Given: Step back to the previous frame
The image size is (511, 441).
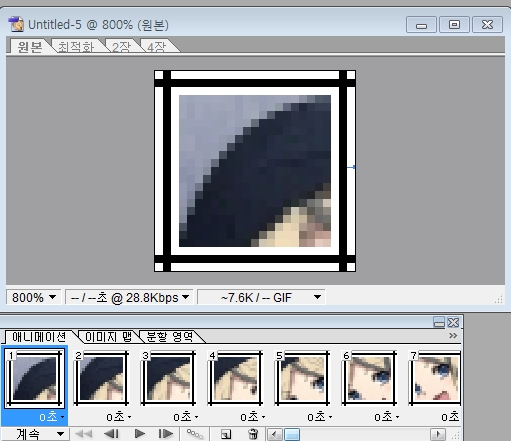Looking at the screenshot, I should (x=112, y=434).
